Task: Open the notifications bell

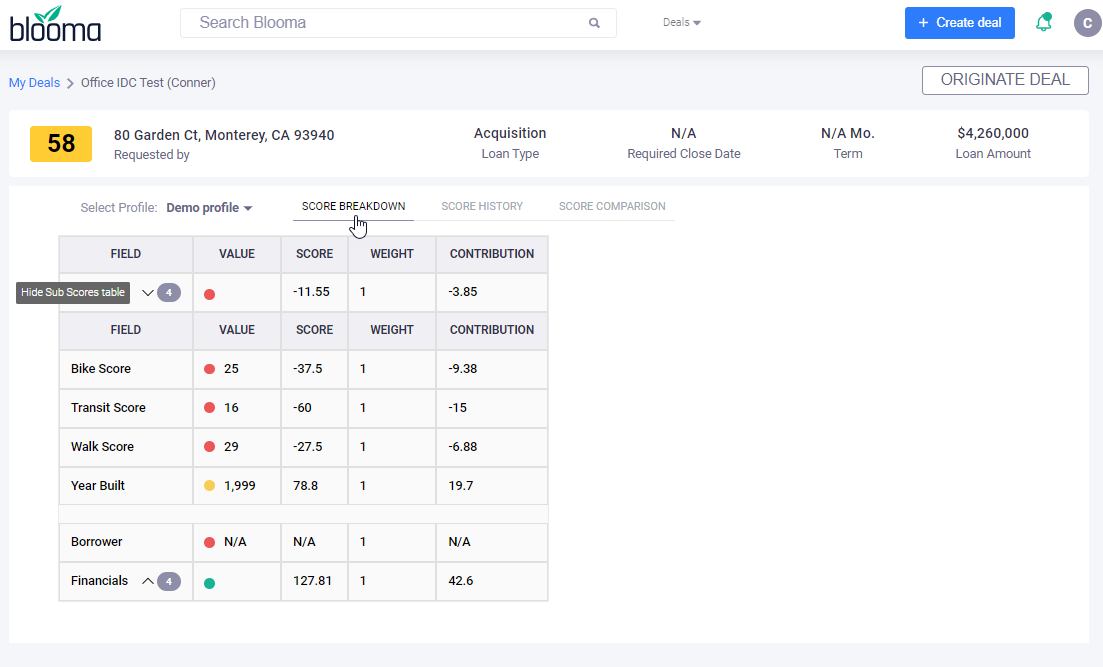Action: 1044,23
